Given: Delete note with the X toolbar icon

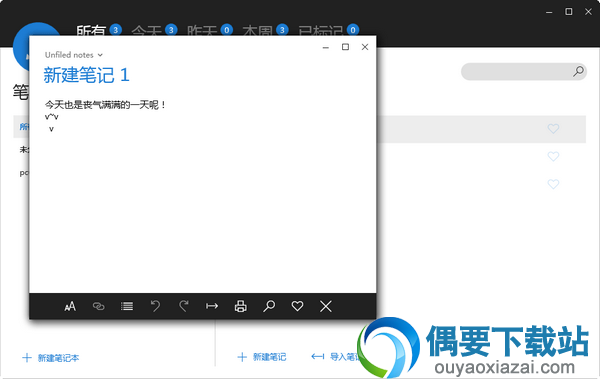Looking at the screenshot, I should 326,306.
